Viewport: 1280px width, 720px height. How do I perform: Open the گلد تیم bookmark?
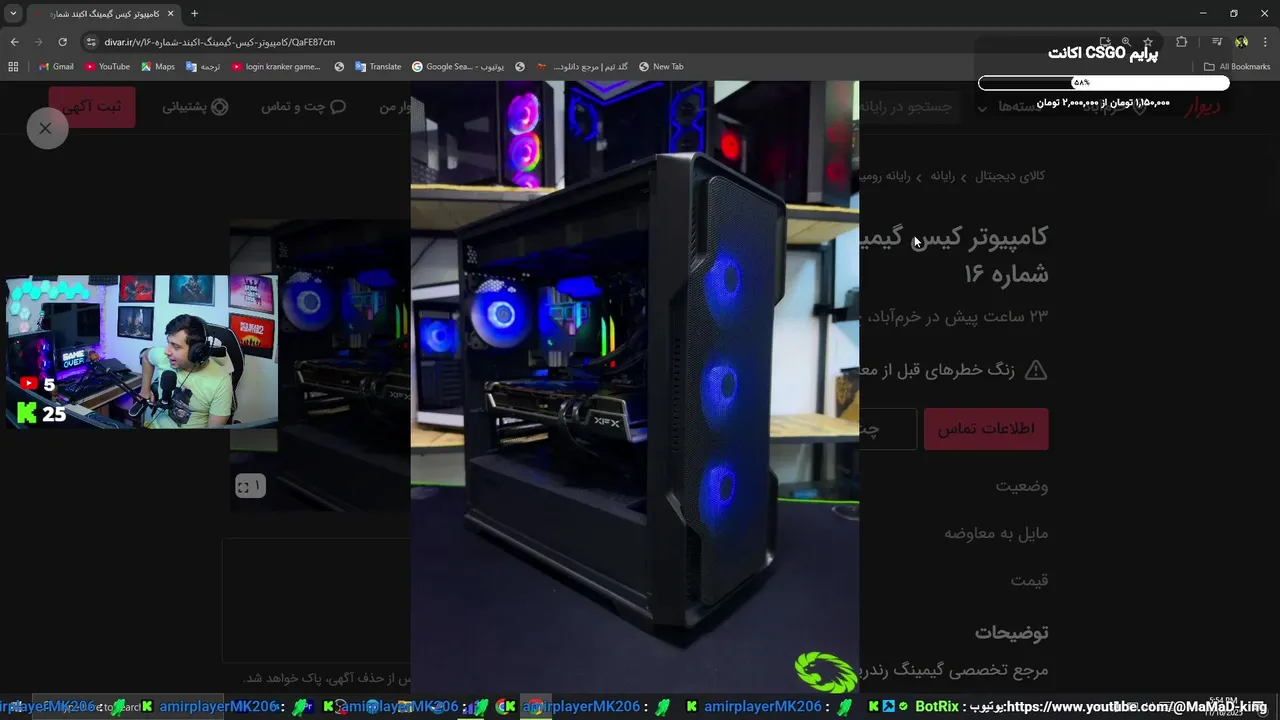[x=583, y=67]
